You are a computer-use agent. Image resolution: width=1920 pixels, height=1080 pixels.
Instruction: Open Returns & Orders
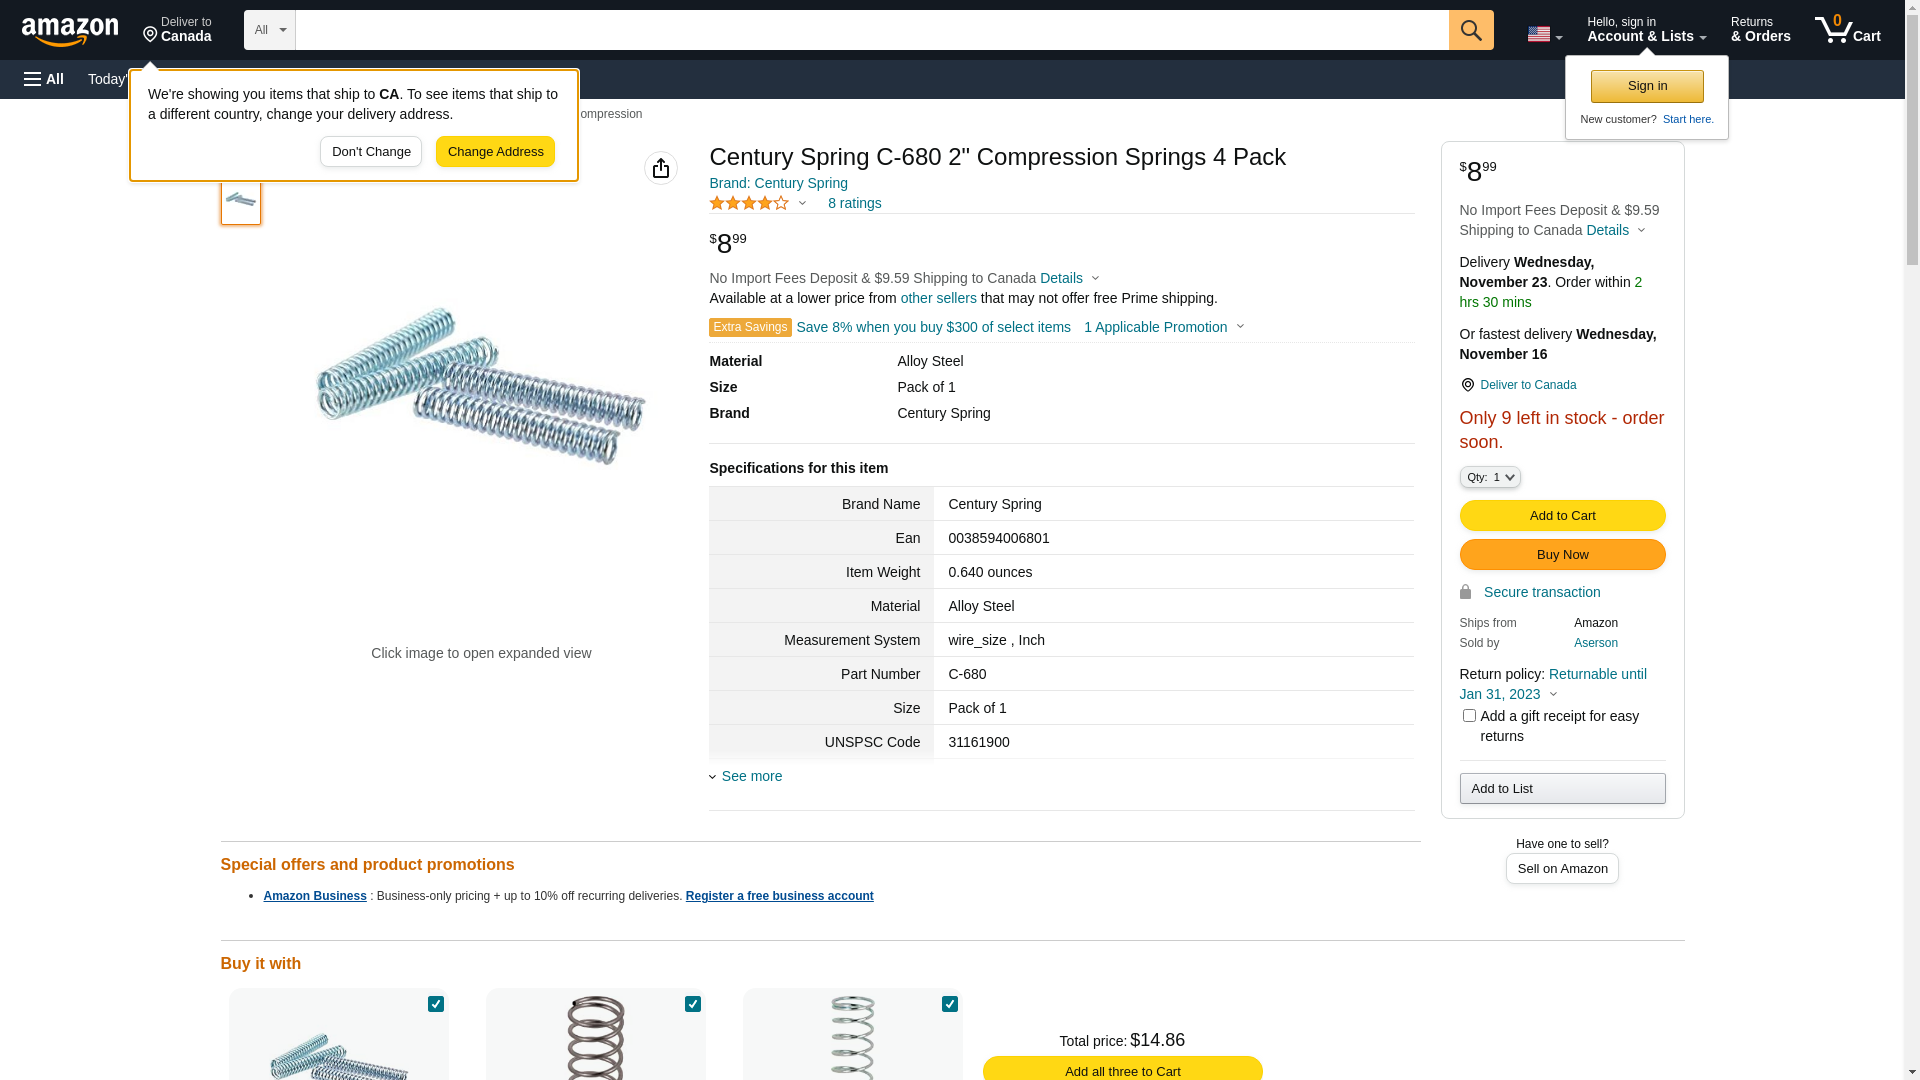coord(1759,30)
